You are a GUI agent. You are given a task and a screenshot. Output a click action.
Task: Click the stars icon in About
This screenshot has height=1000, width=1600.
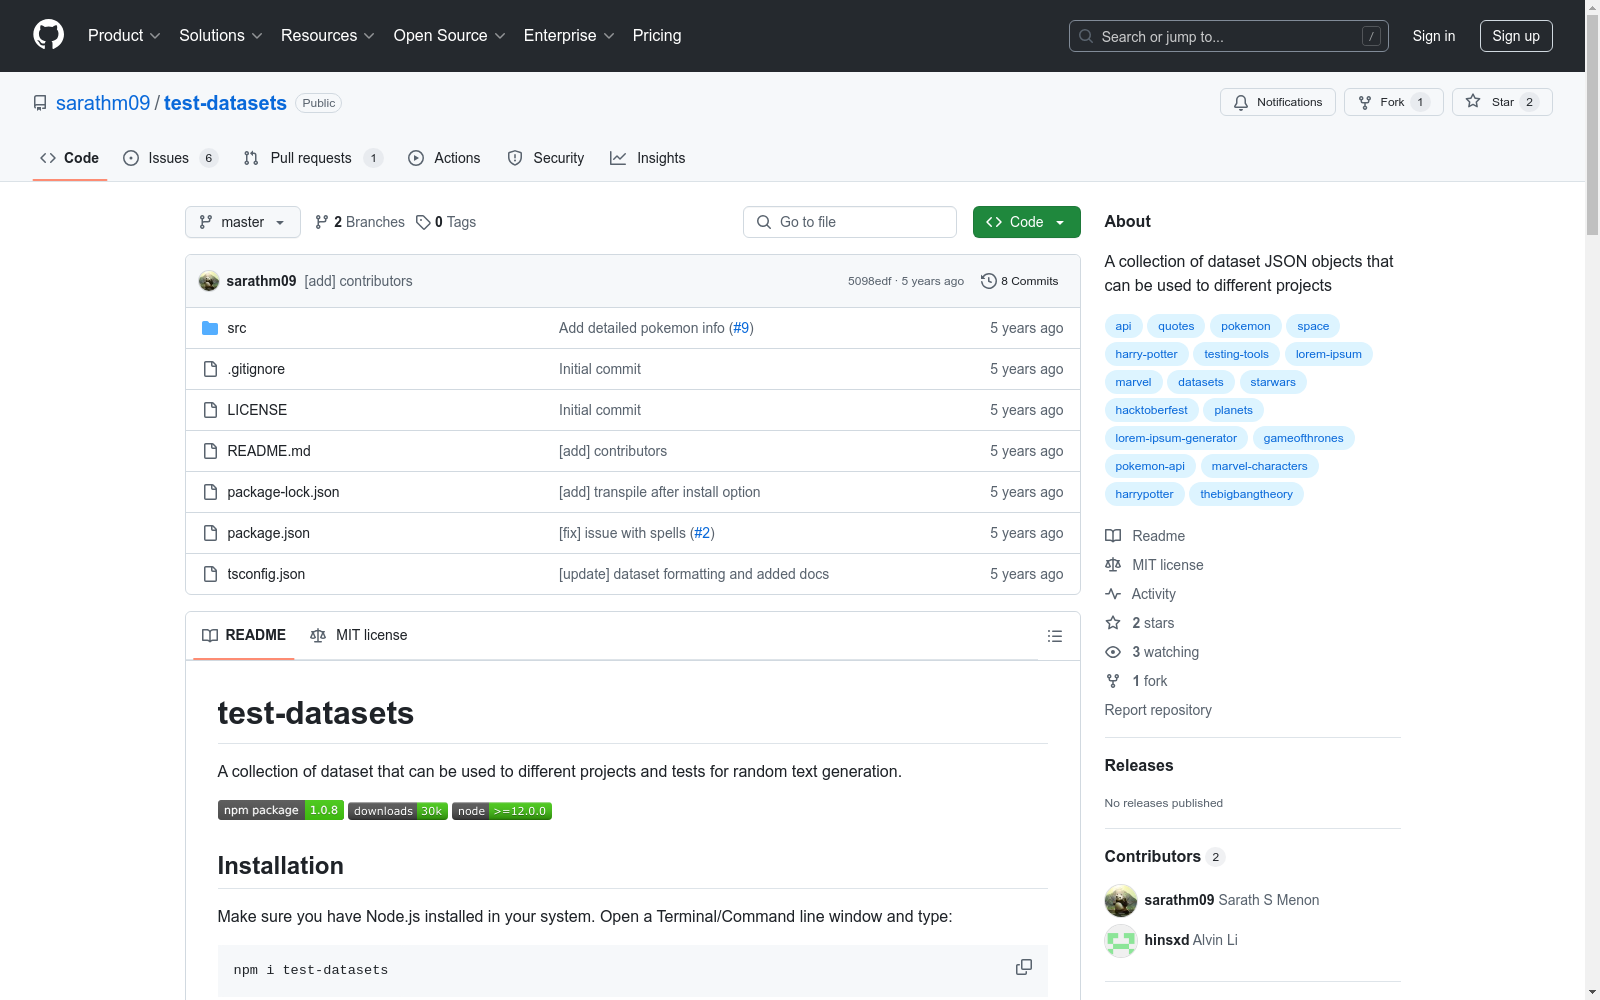pyautogui.click(x=1113, y=623)
